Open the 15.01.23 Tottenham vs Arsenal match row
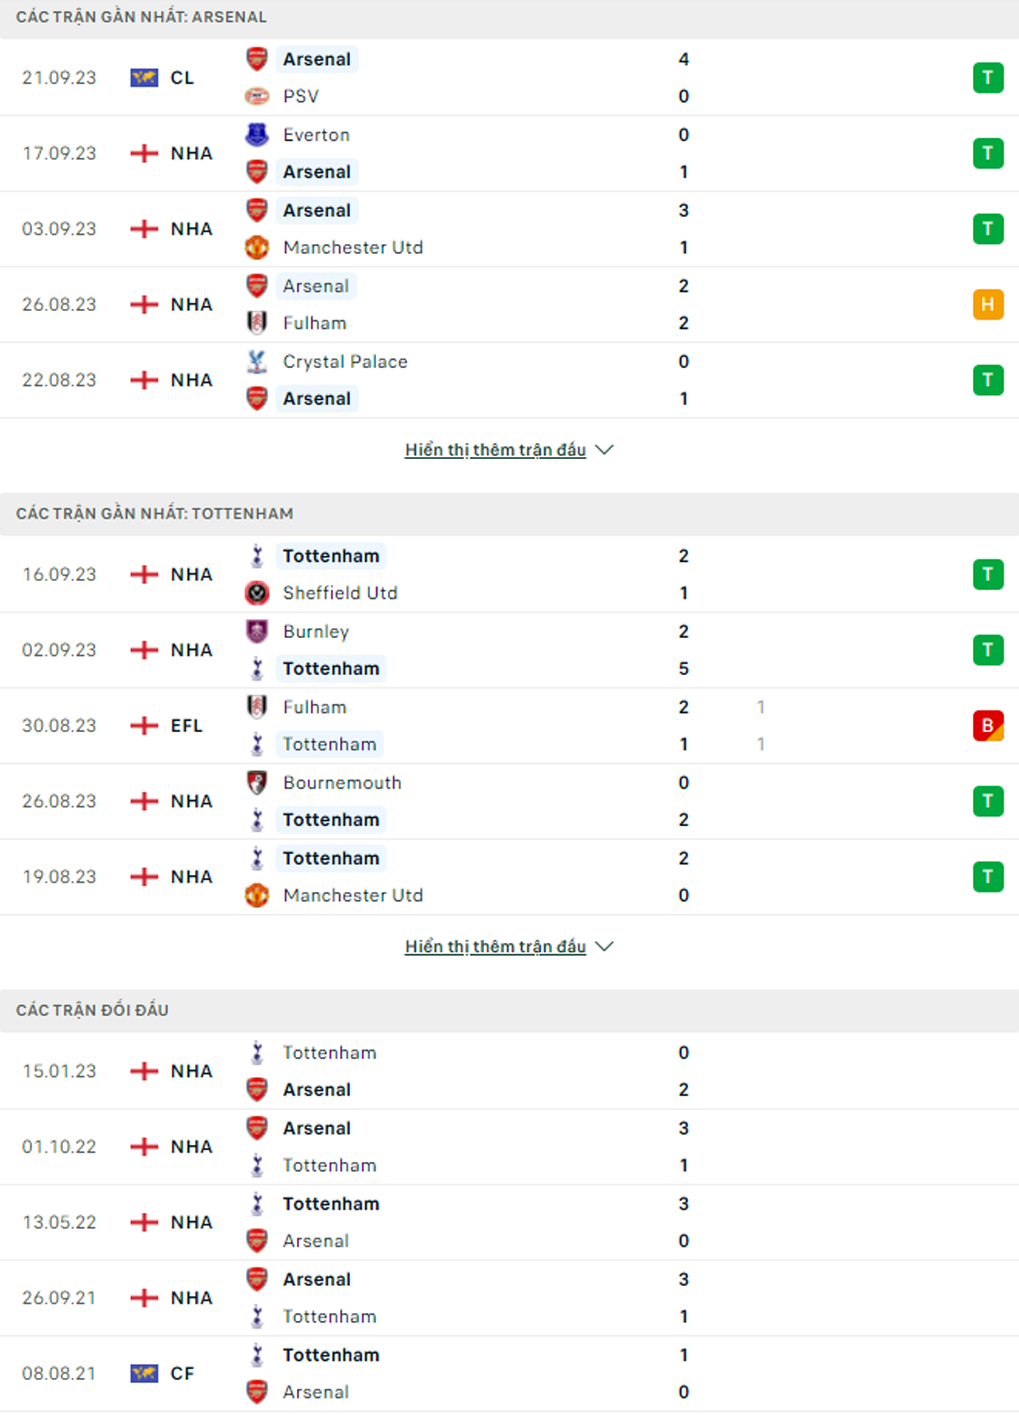This screenshot has height=1415, width=1019. 509,1071
